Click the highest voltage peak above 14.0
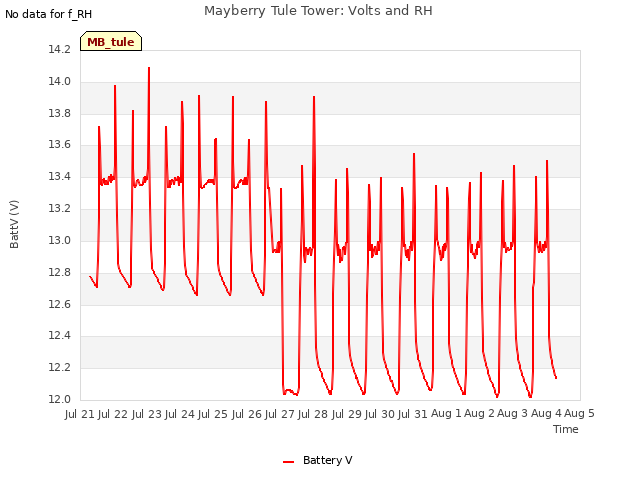The height and width of the screenshot is (480, 640). point(149,68)
